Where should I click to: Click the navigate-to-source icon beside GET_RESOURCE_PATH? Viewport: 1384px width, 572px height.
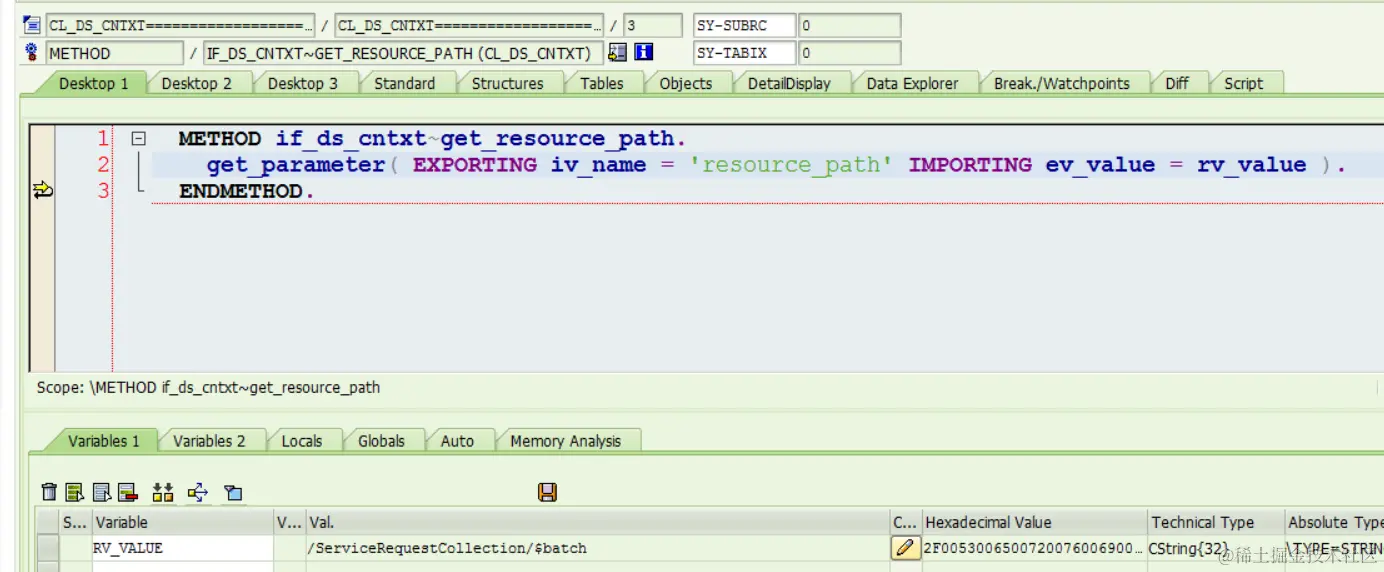pos(618,52)
